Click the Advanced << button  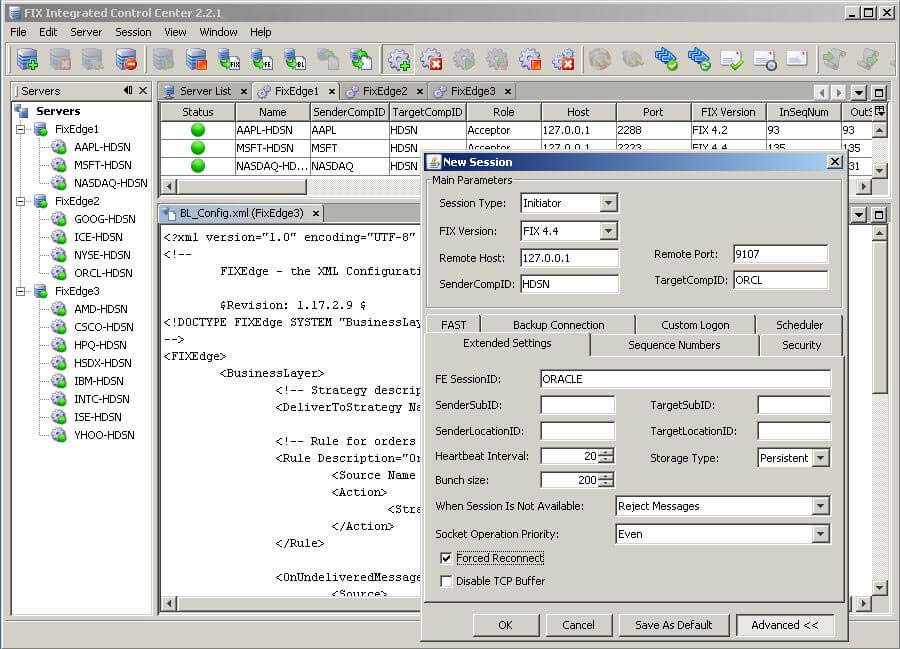pyautogui.click(x=785, y=625)
